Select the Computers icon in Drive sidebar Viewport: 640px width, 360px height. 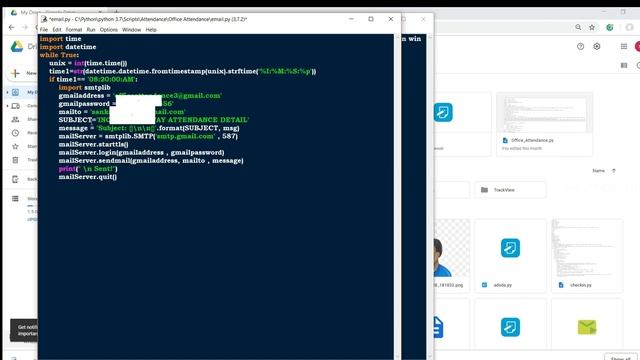(16, 106)
